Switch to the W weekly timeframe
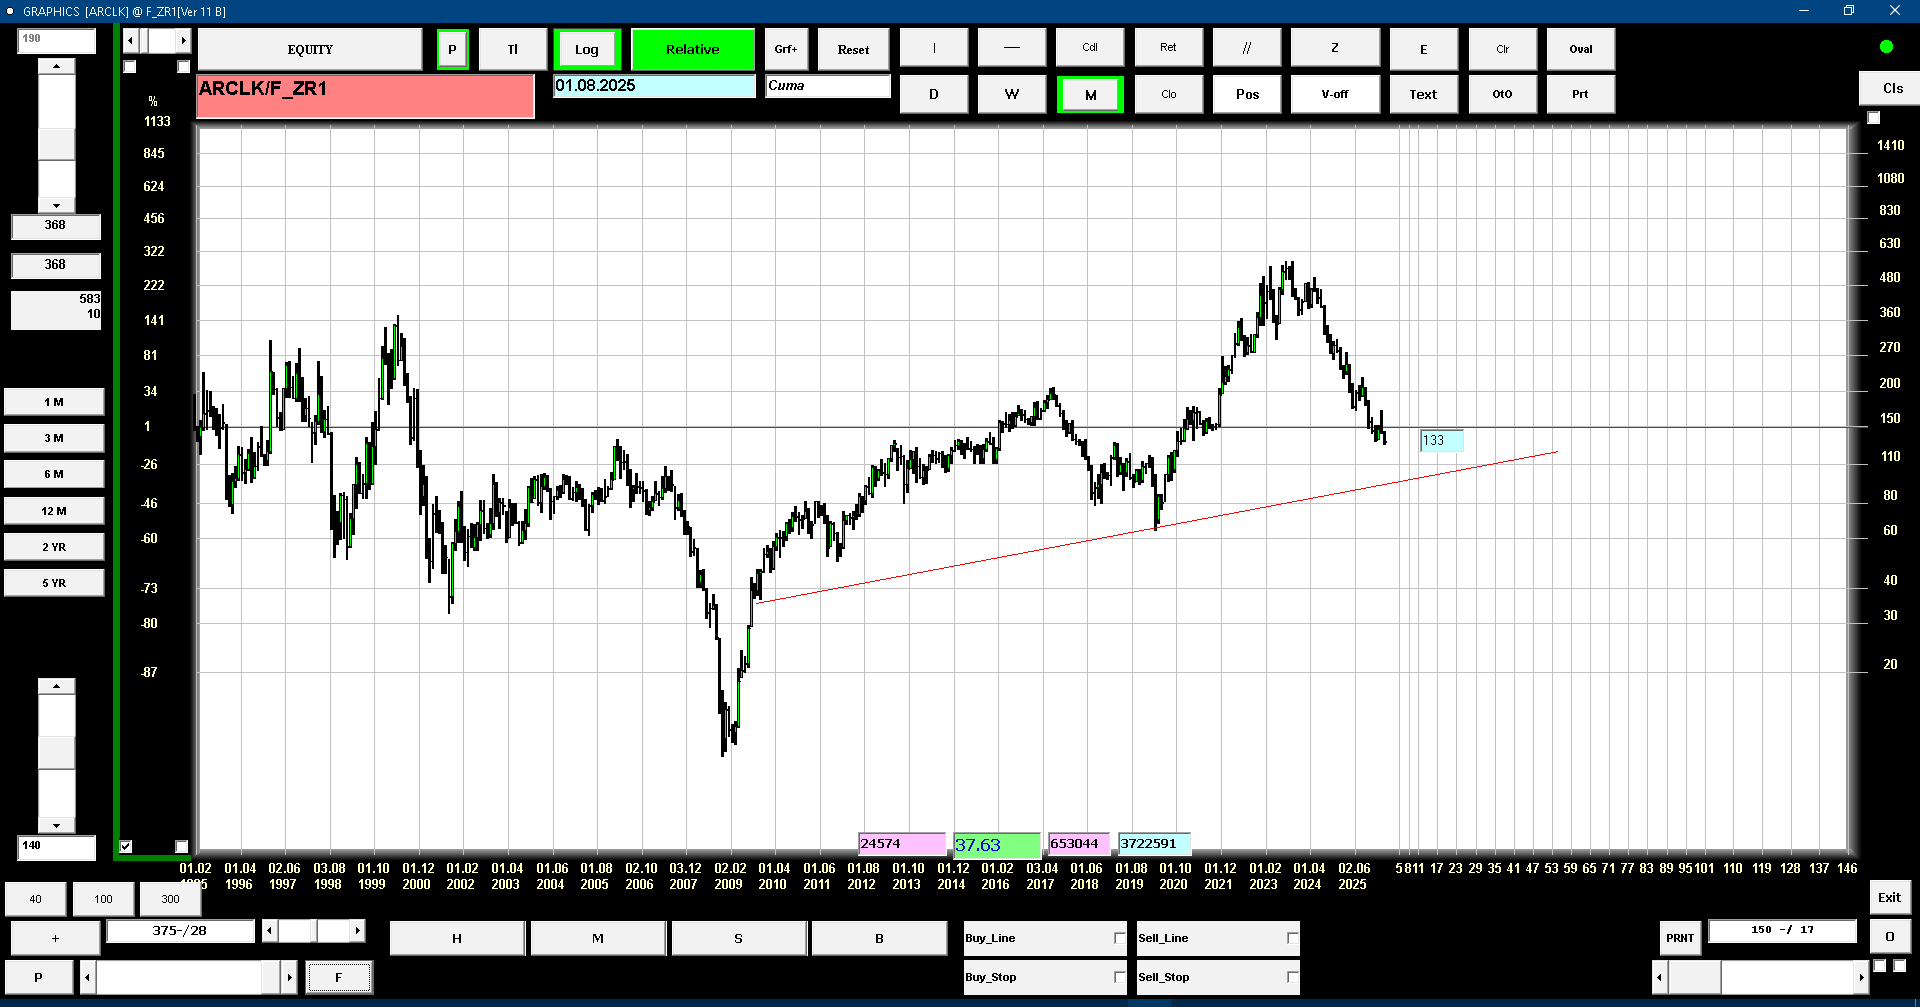 [x=1012, y=94]
